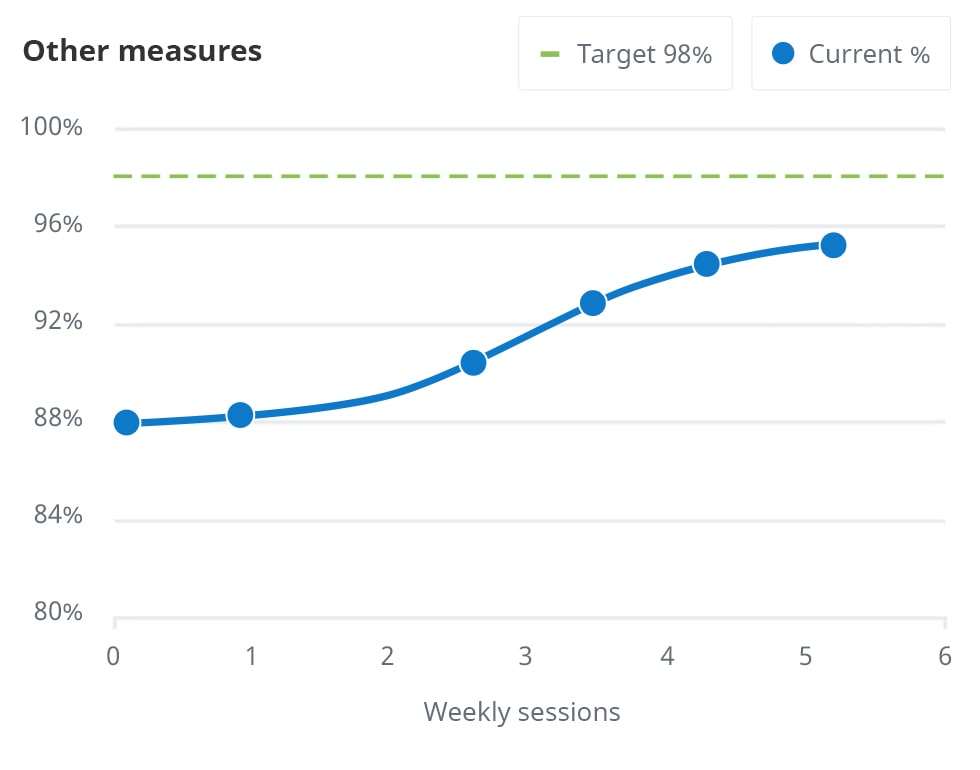Click the "Weekly sessions" axis title
Screen dimensions: 980x770
pyautogui.click(x=522, y=712)
